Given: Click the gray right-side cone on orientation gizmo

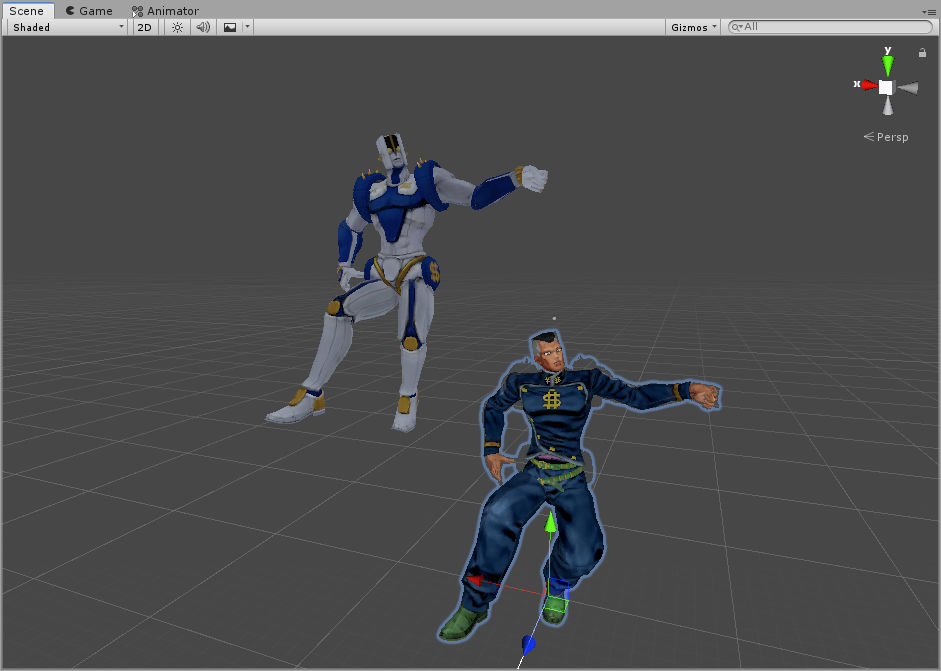Looking at the screenshot, I should coord(909,88).
